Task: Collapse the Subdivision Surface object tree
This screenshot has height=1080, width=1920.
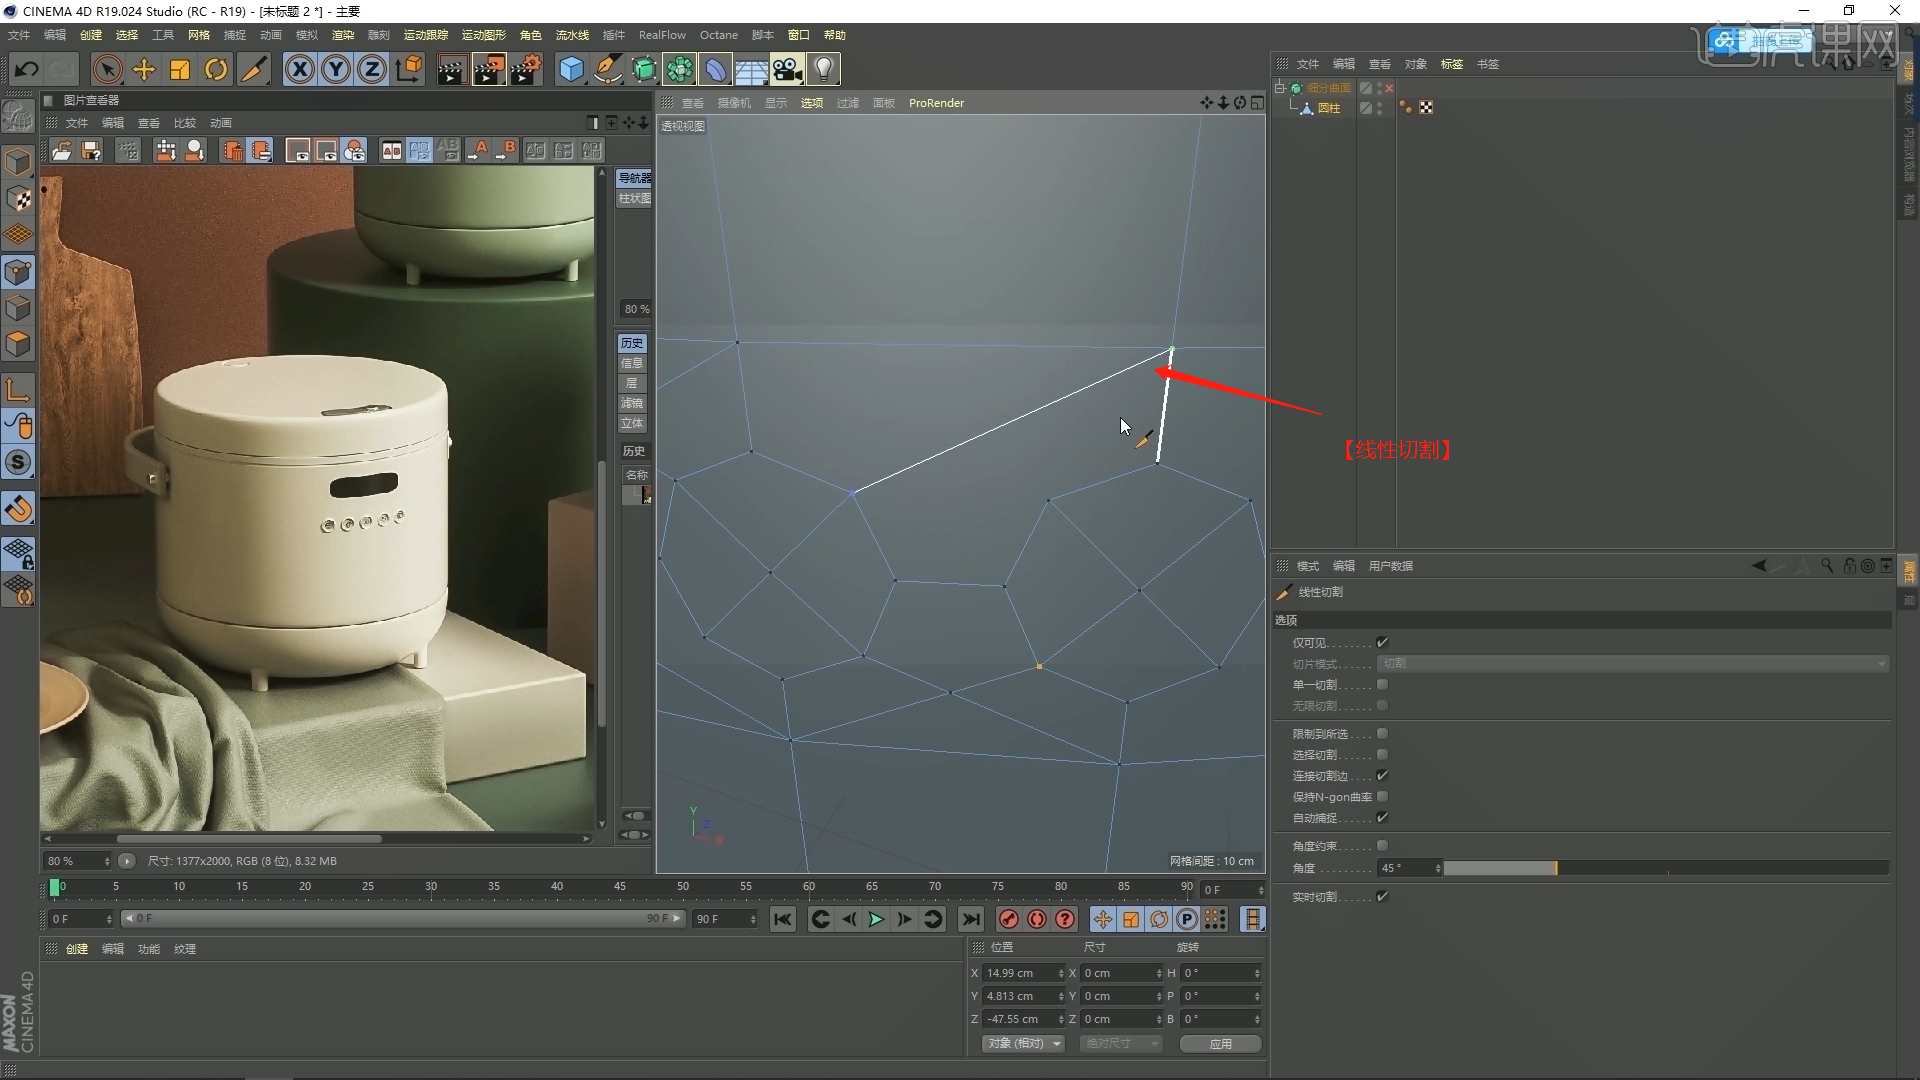Action: (x=1279, y=88)
